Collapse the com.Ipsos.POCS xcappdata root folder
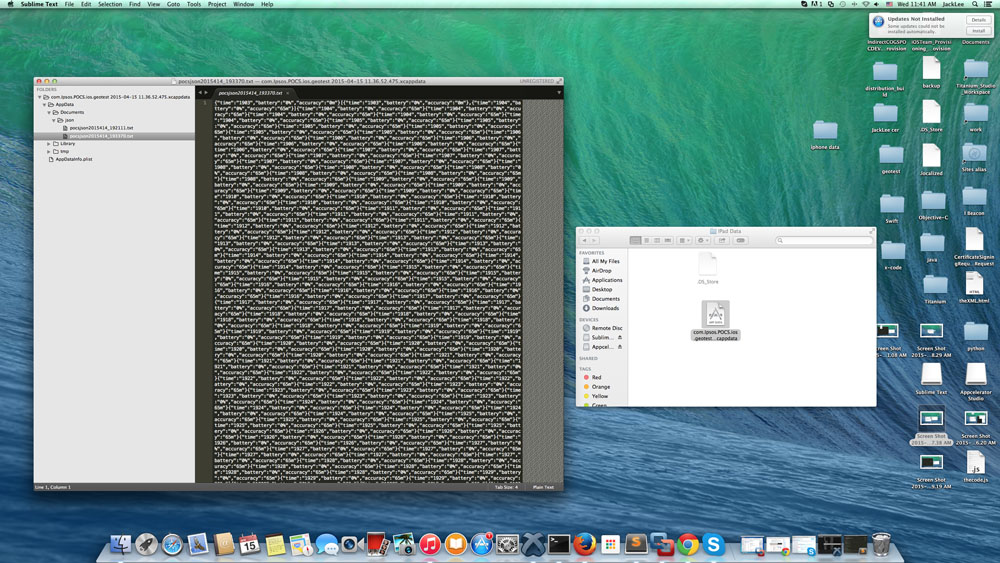The height and width of the screenshot is (563, 1000). (40, 97)
